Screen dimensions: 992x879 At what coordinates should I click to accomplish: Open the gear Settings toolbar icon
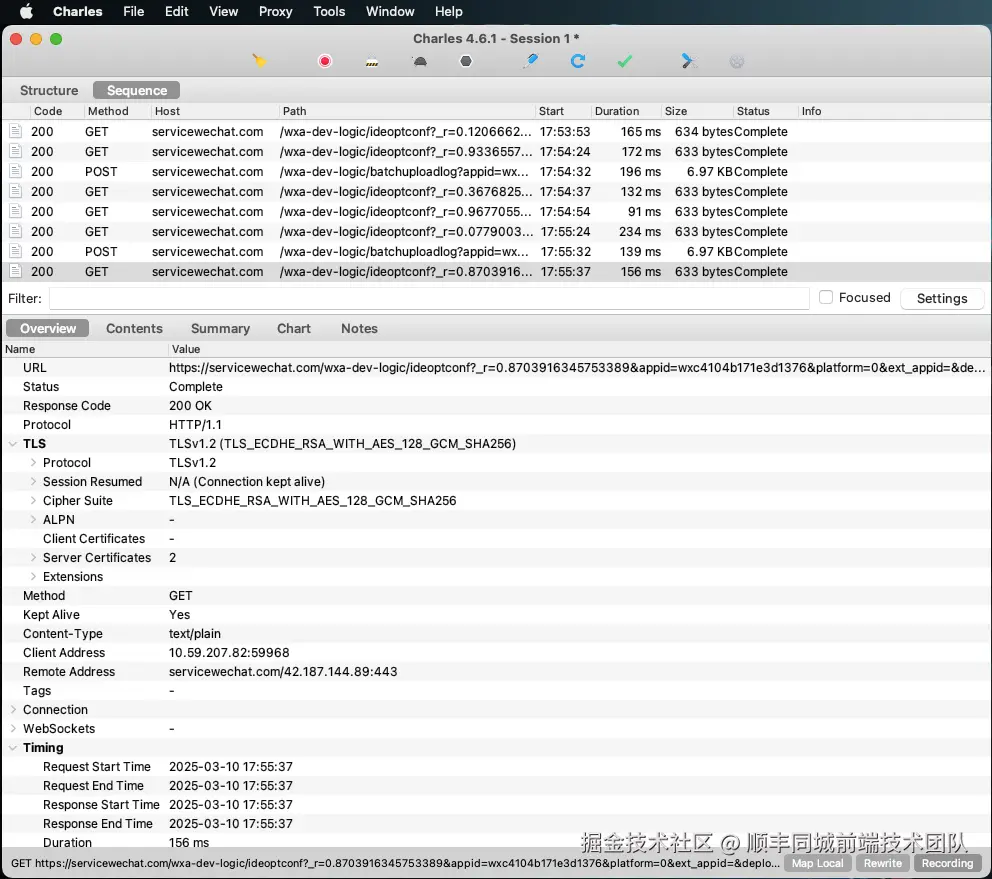coord(736,62)
